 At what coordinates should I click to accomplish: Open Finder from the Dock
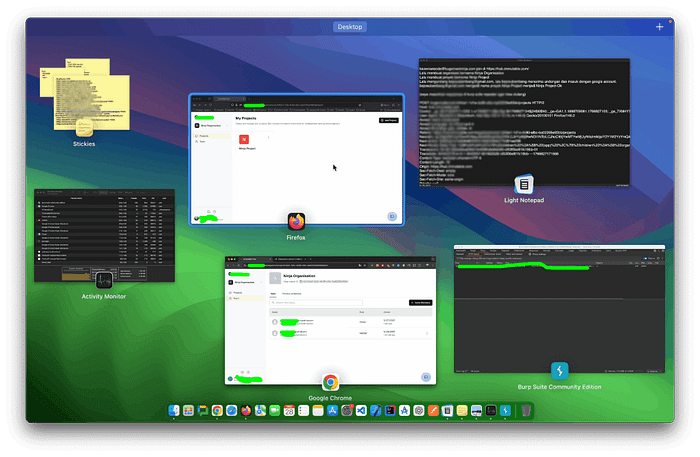point(174,411)
